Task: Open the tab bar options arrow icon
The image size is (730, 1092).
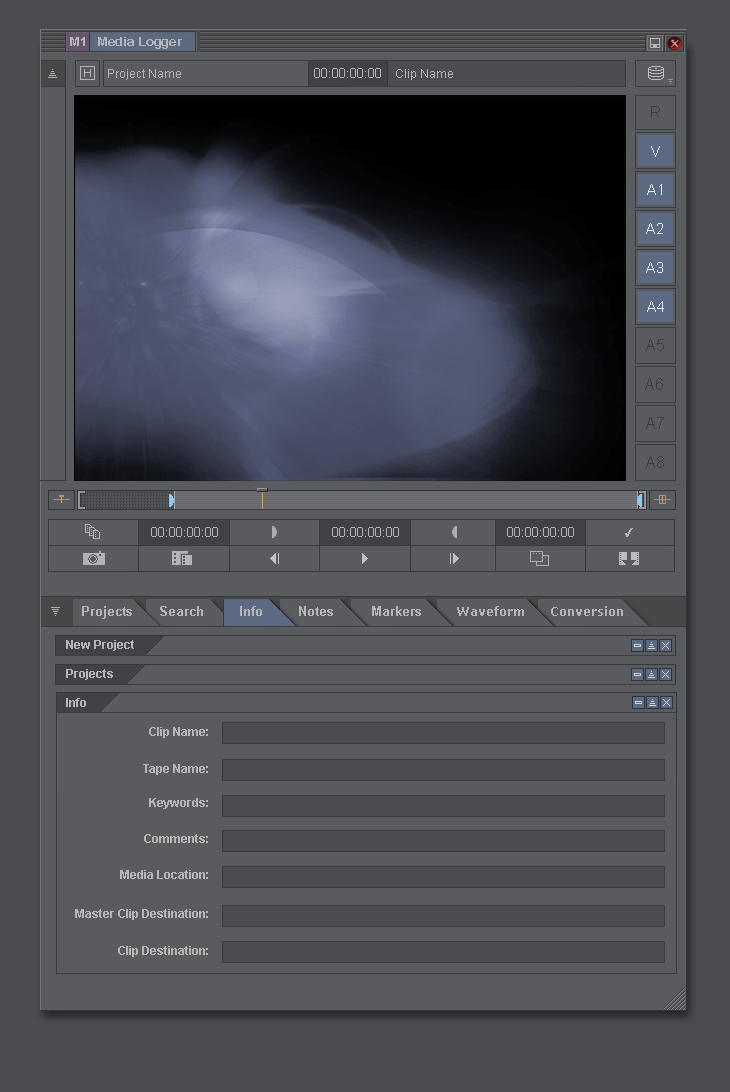Action: (55, 611)
